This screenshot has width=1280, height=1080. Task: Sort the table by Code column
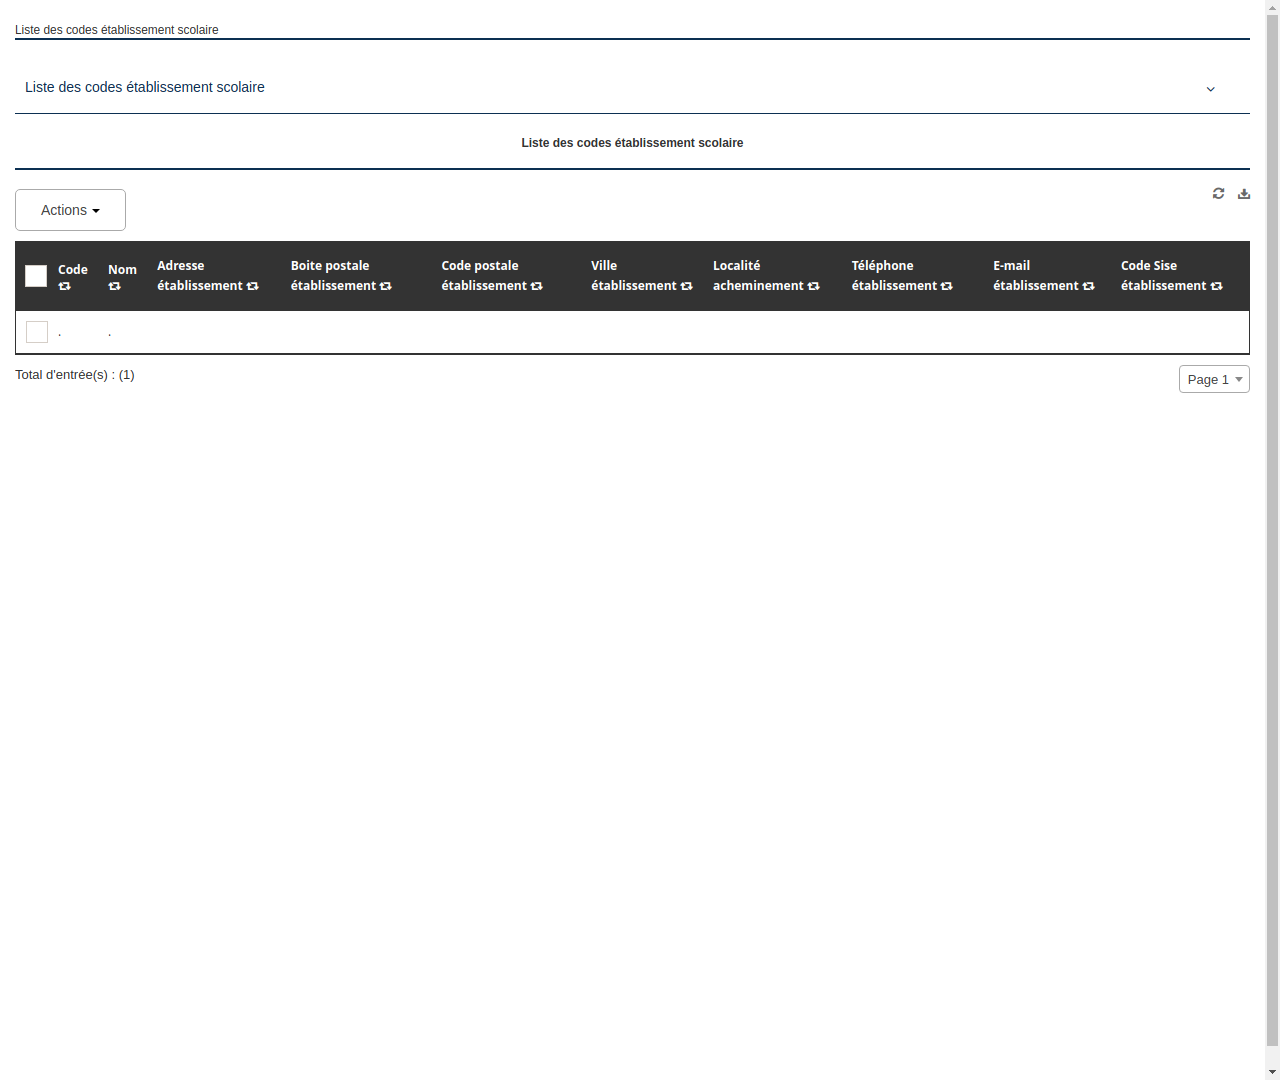click(x=65, y=286)
